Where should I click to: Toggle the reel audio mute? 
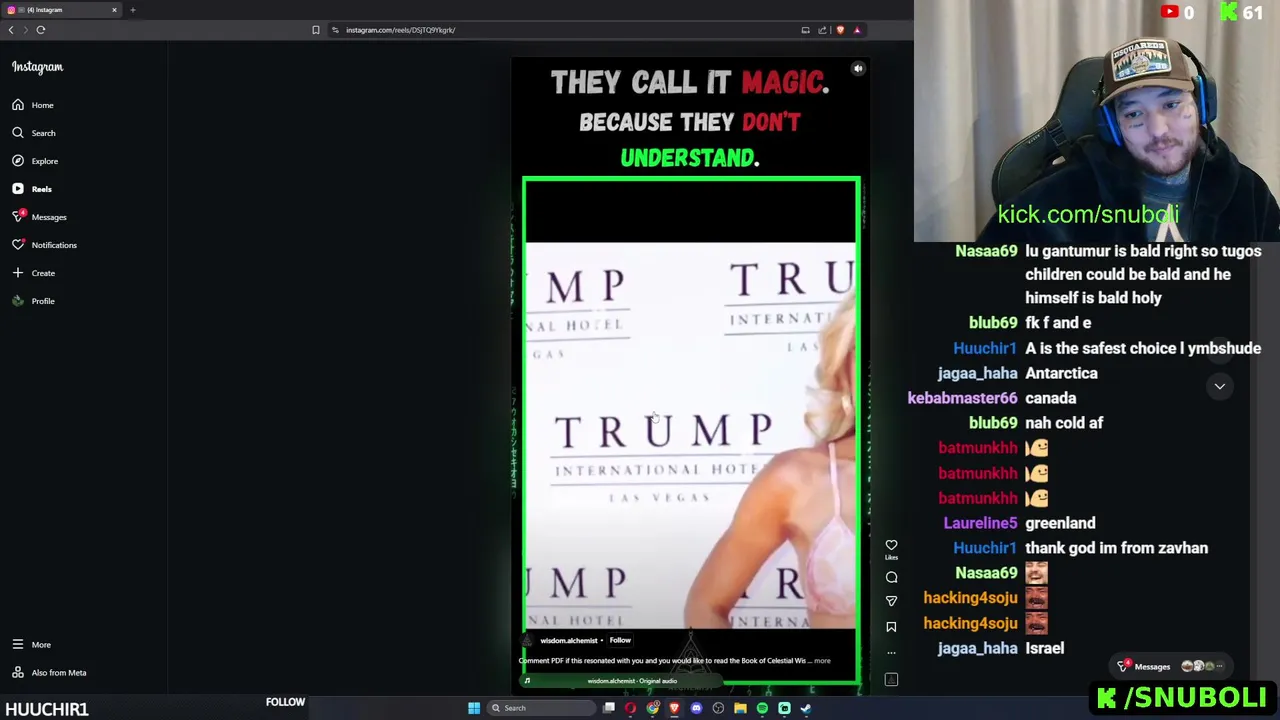[858, 69]
